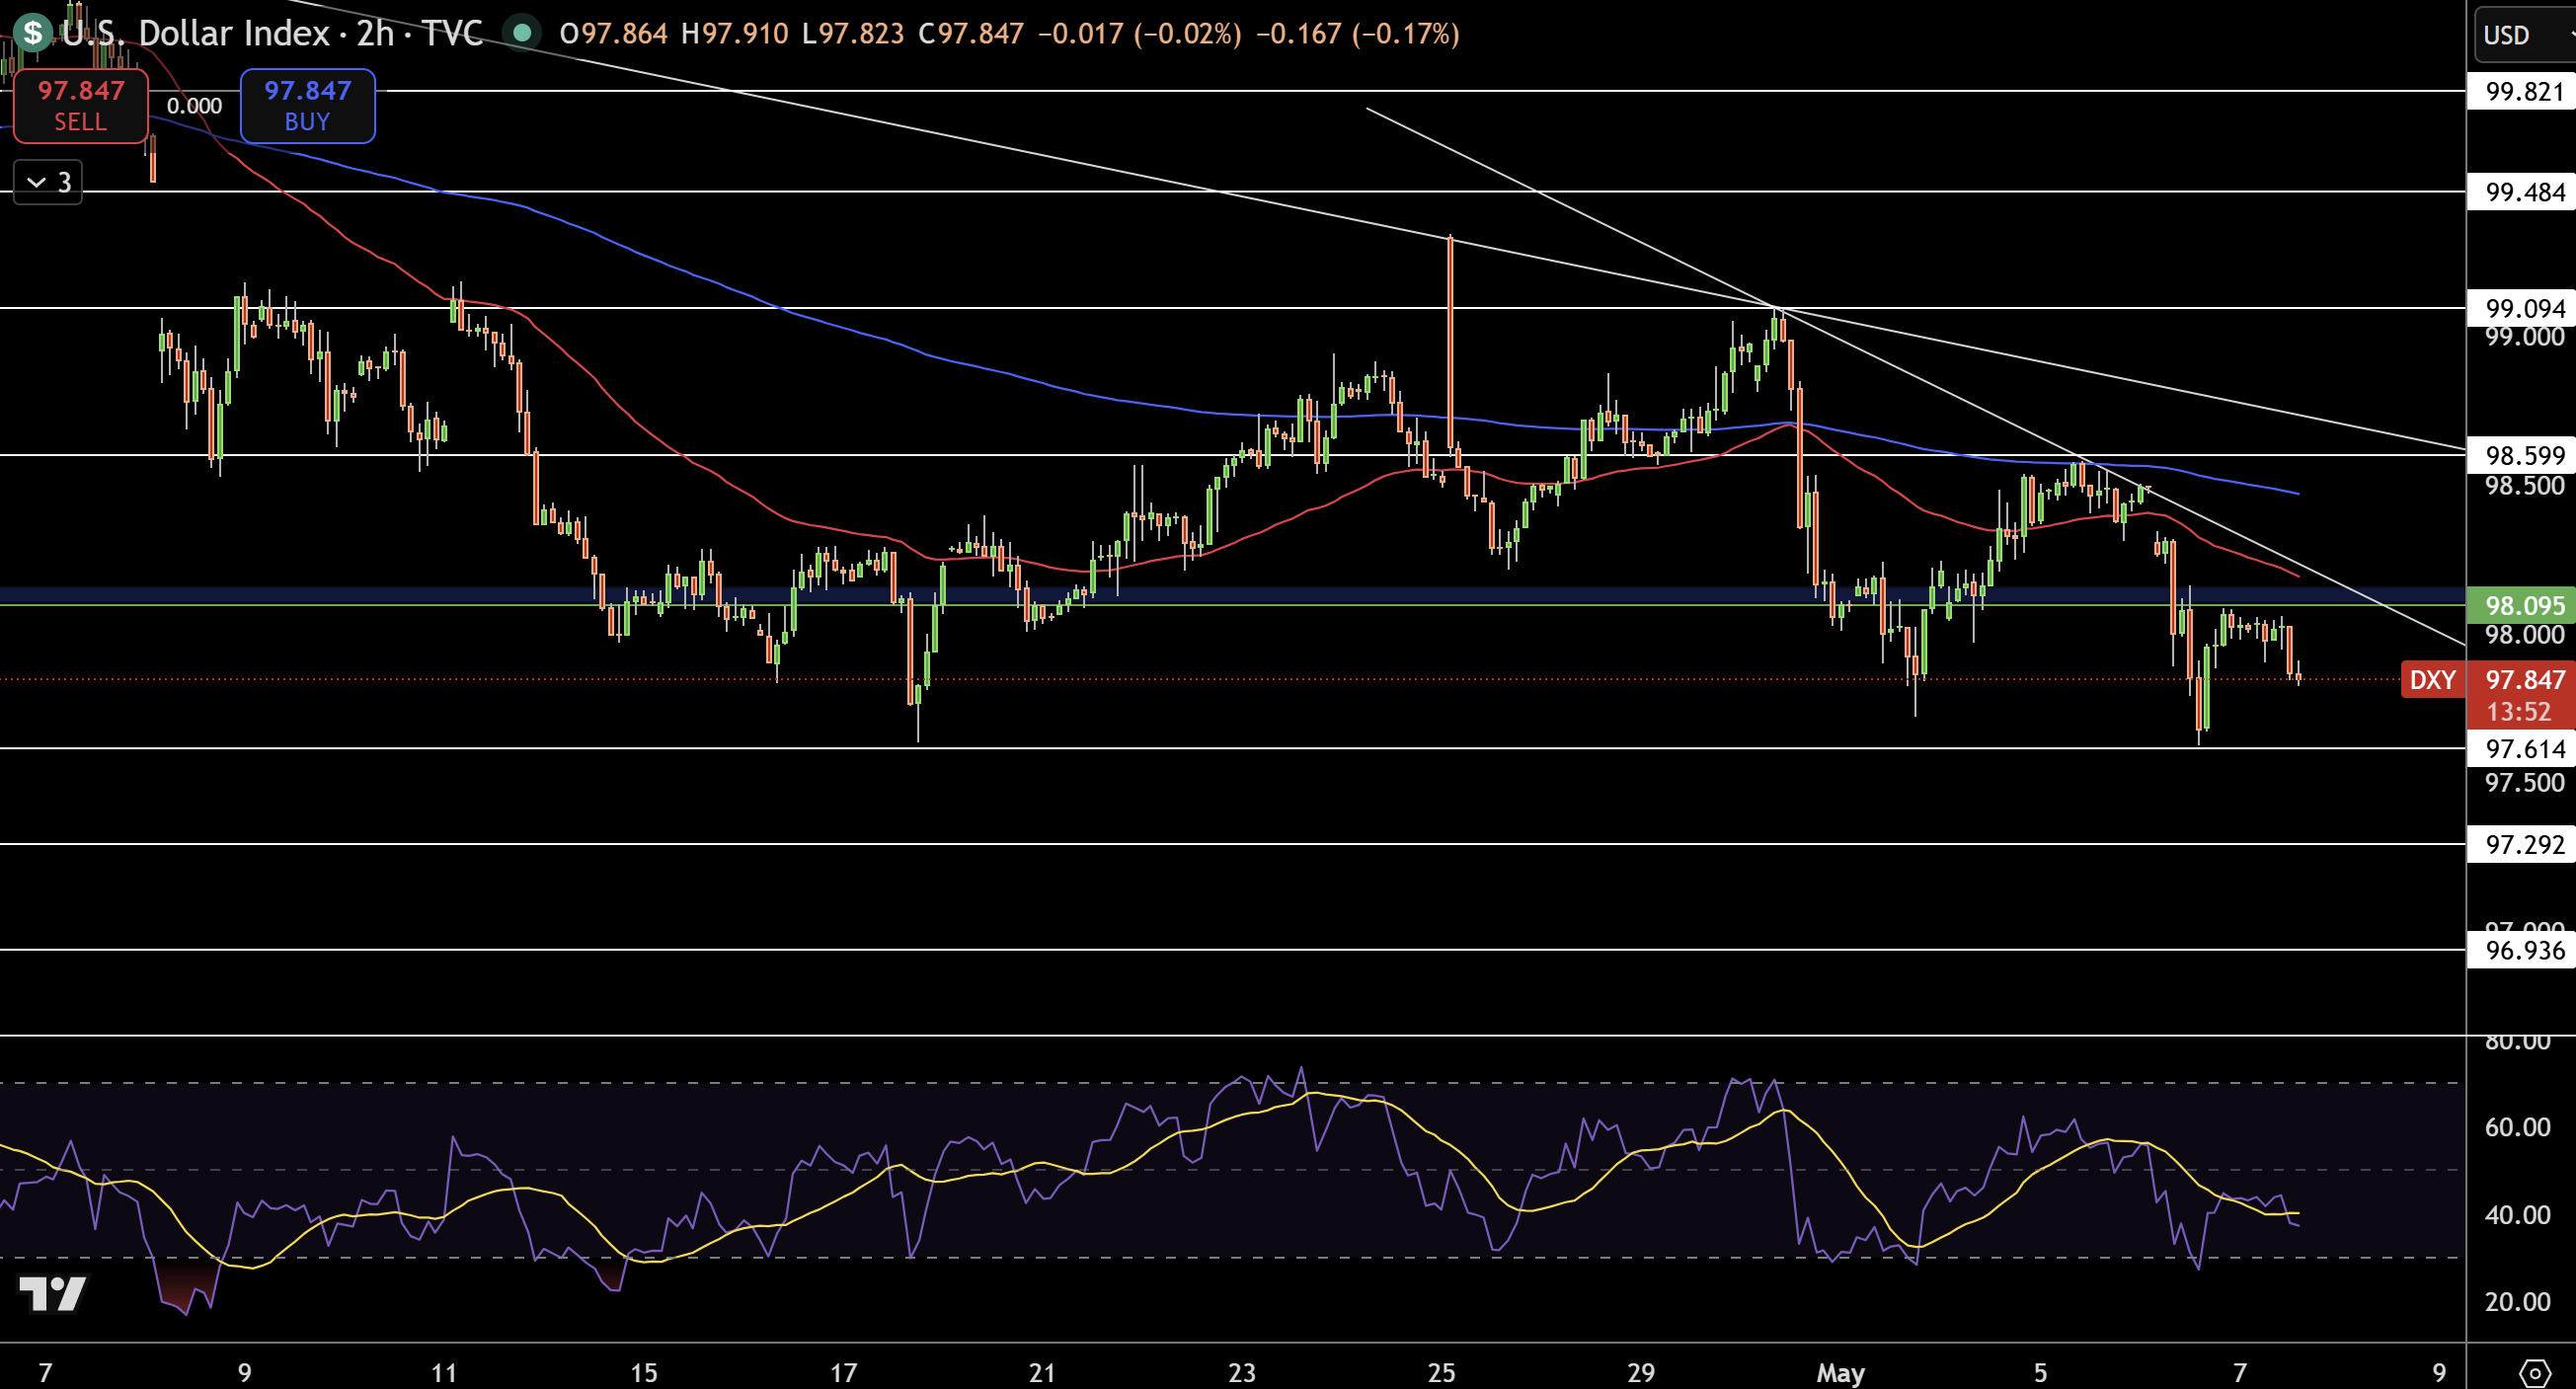
Task: Select the 97.292 price level label
Action: click(2524, 844)
